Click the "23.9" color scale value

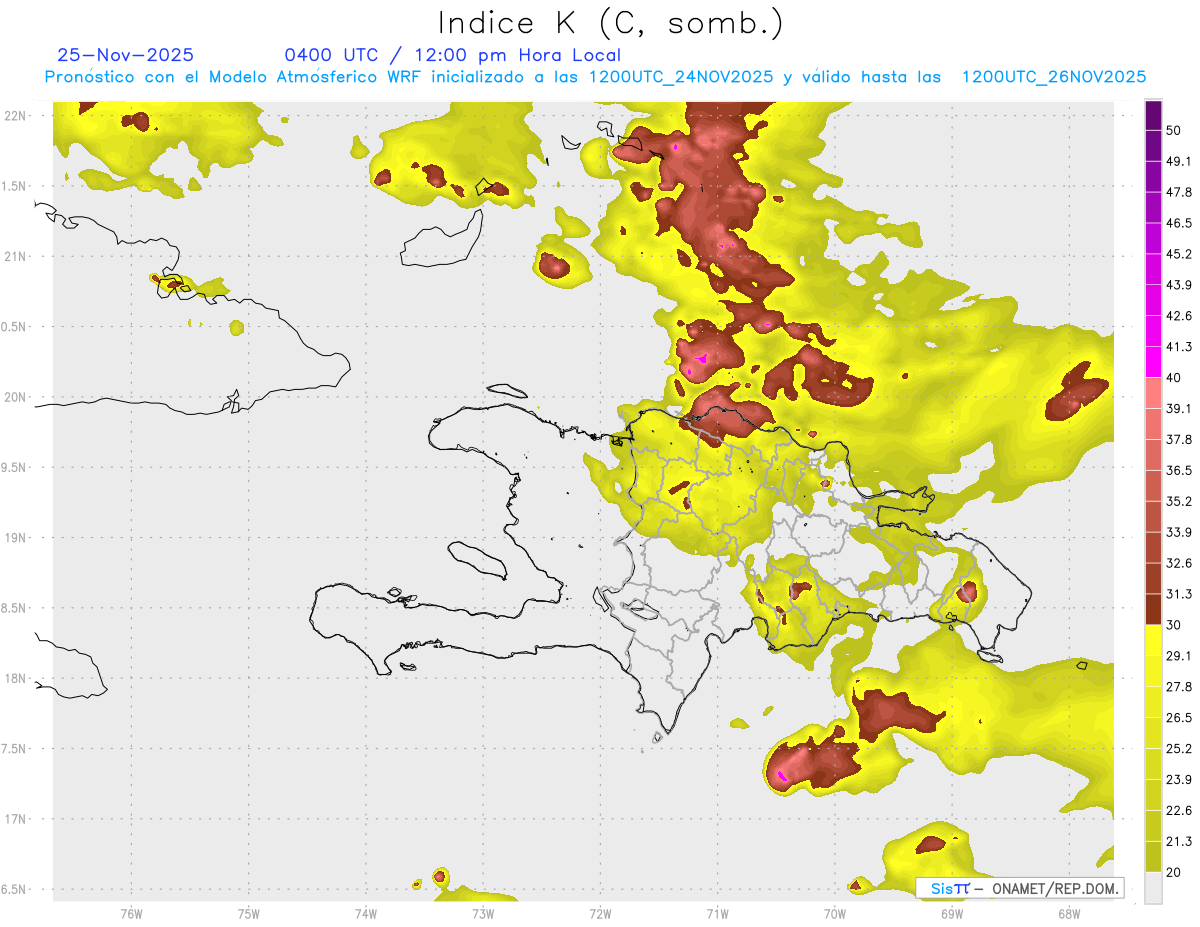pos(1179,780)
